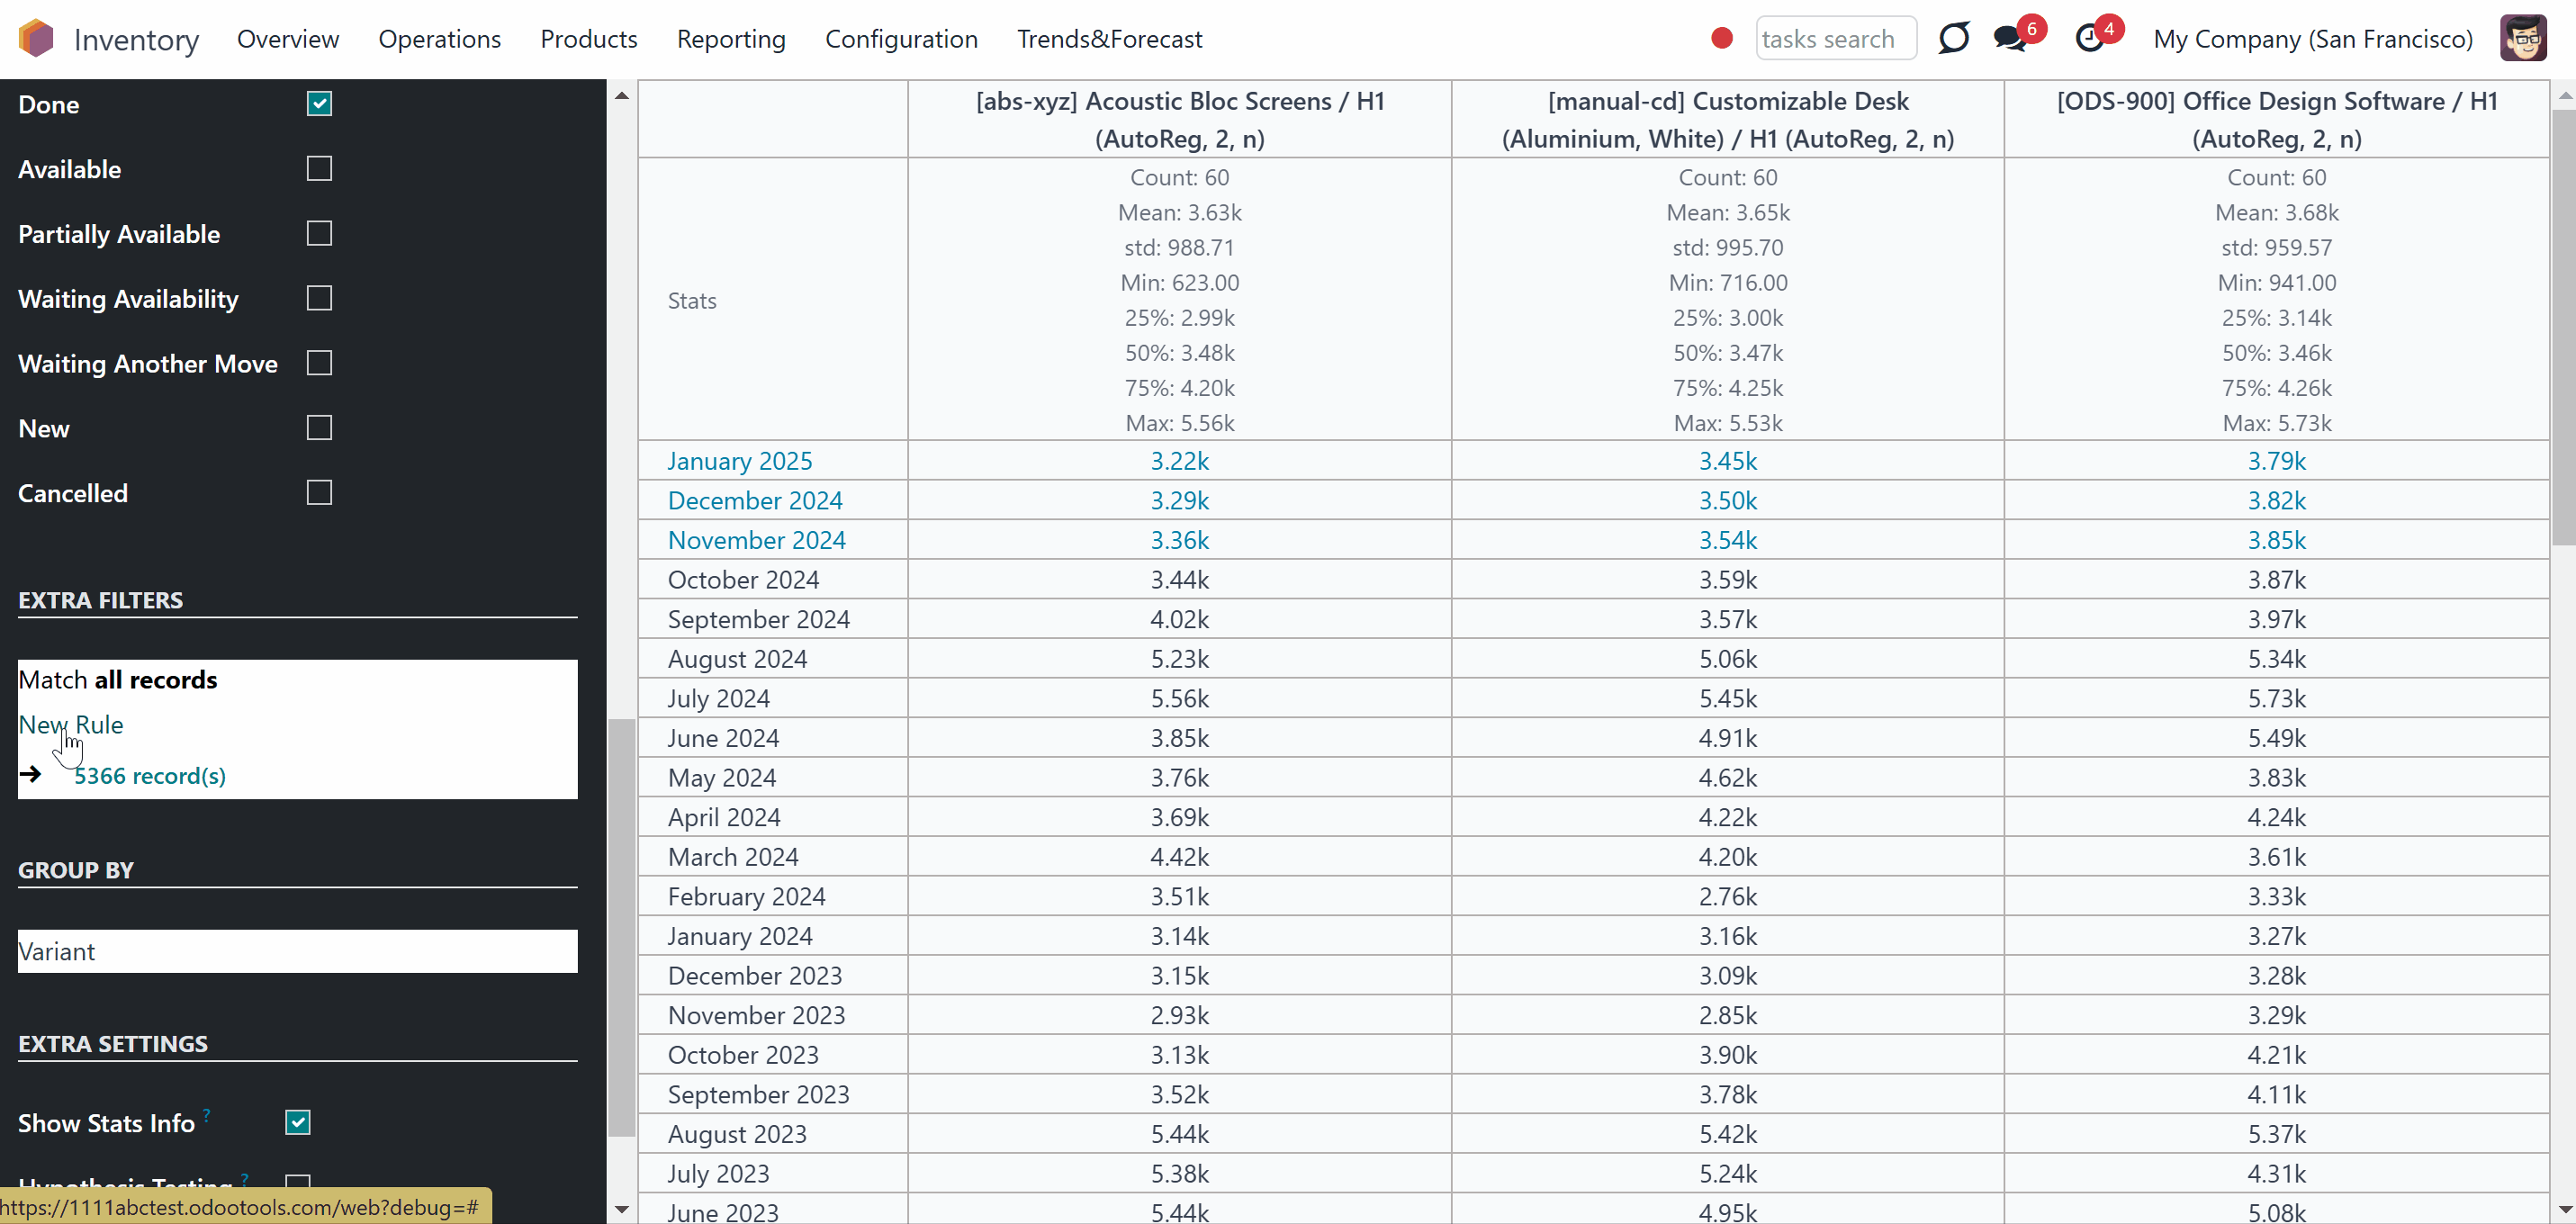2576x1224 pixels.
Task: Open the Variant group by dropdown
Action: pos(297,951)
